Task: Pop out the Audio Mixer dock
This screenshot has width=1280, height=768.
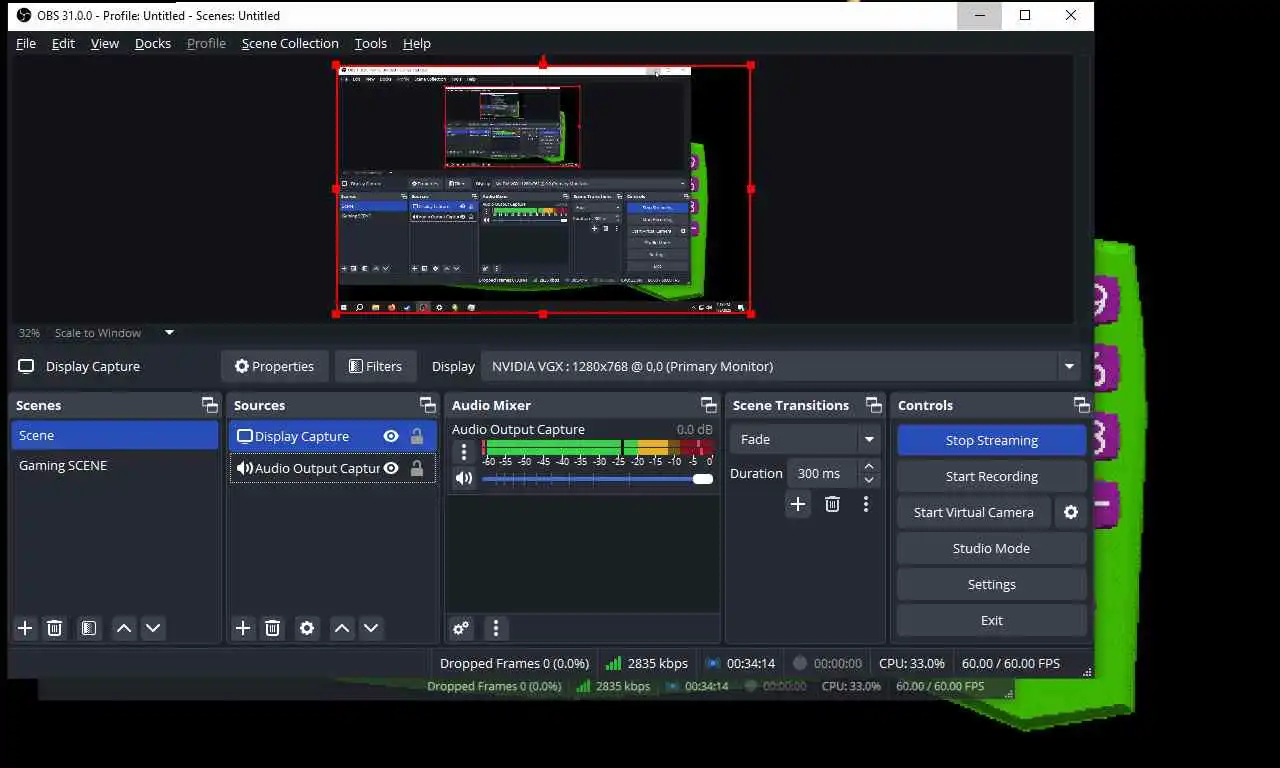Action: [709, 405]
